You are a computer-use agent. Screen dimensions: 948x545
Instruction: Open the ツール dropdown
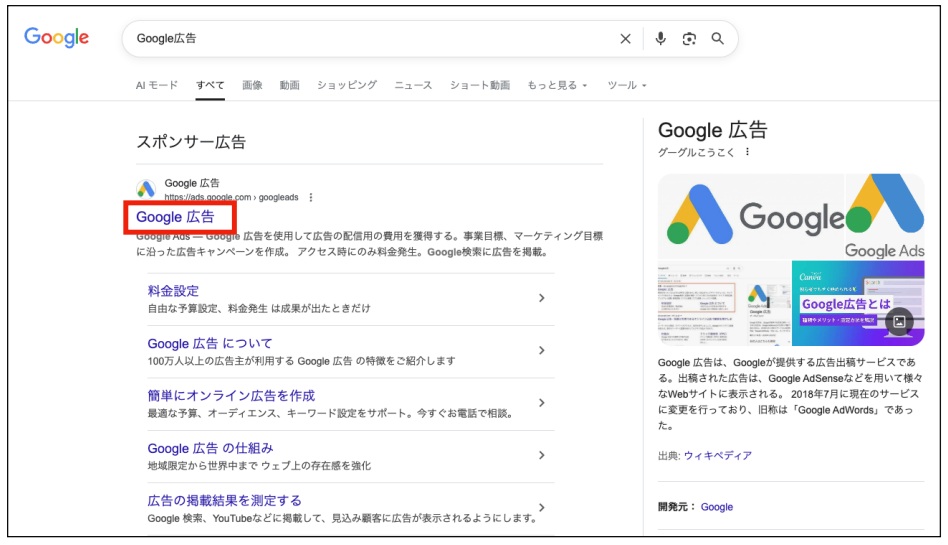click(x=627, y=86)
